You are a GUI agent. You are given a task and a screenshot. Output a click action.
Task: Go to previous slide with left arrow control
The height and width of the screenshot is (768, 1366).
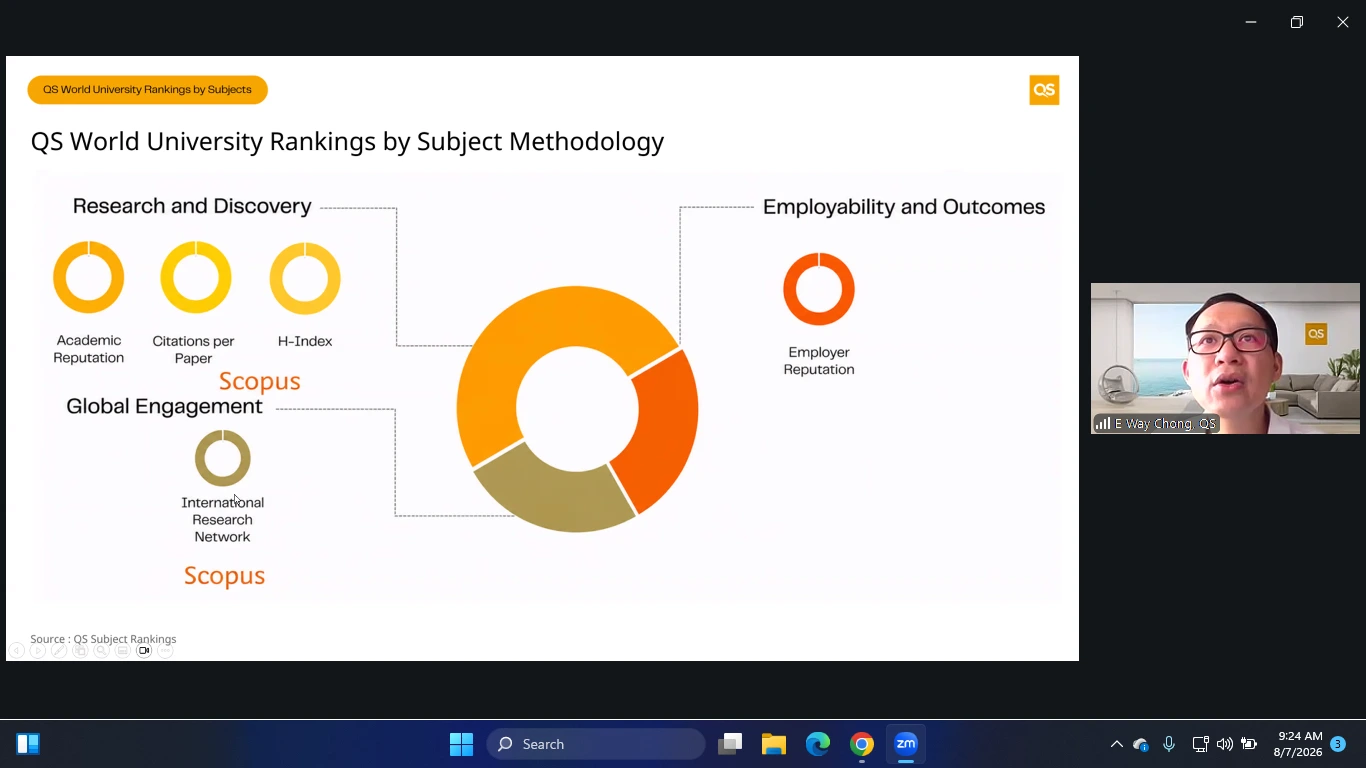[16, 651]
